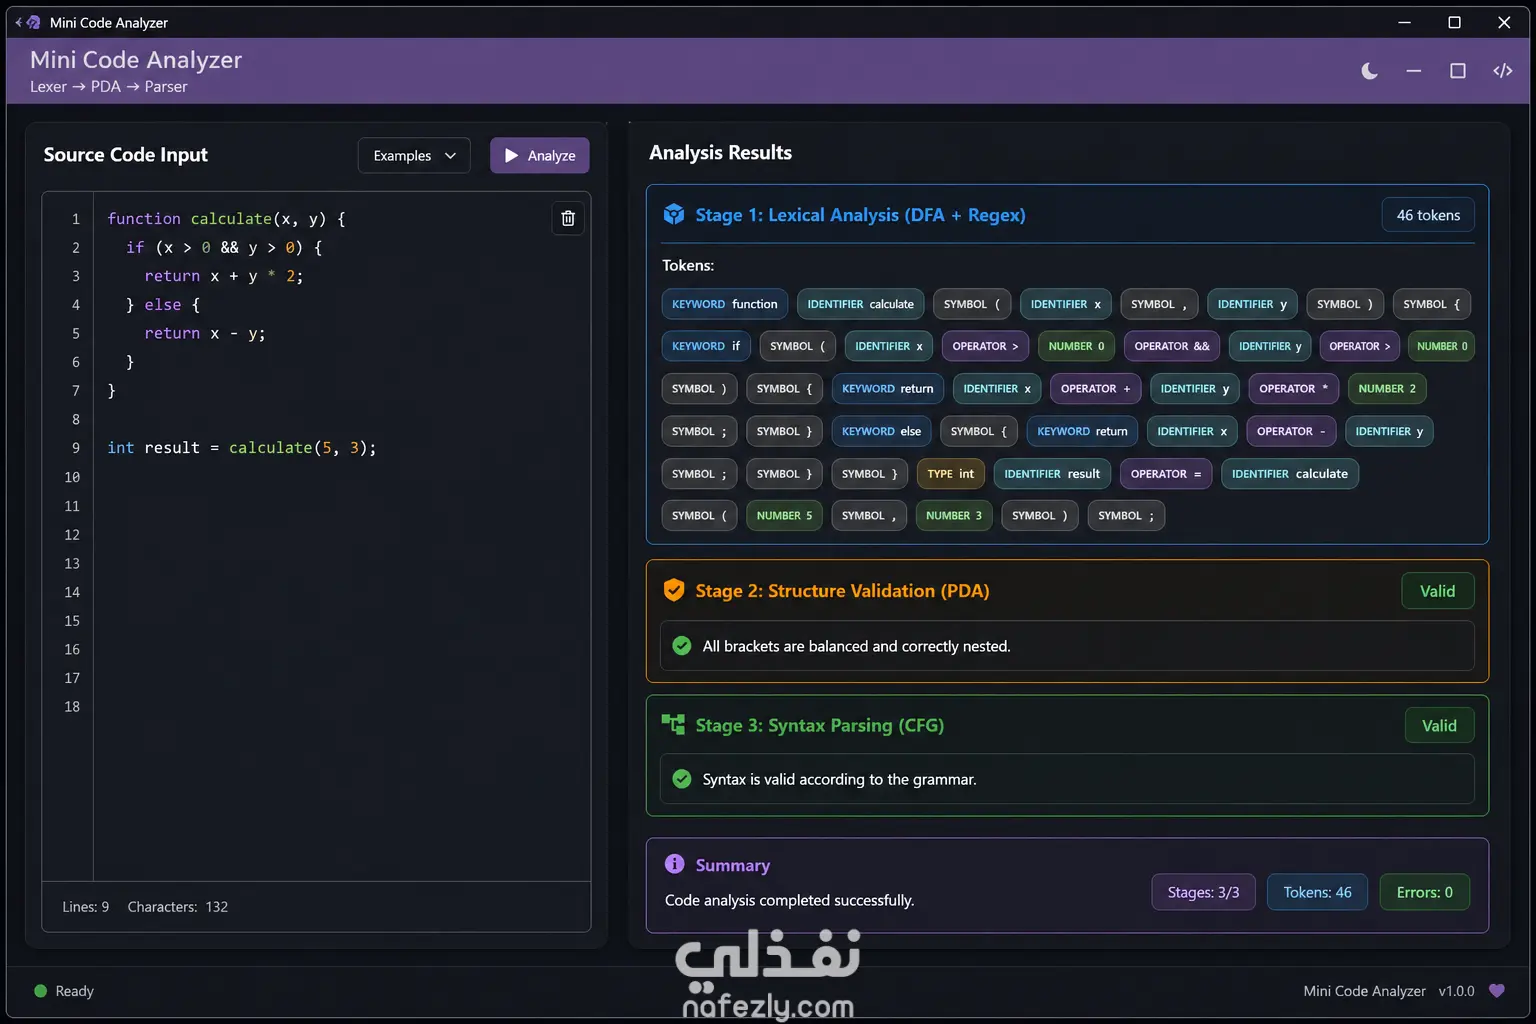Viewport: 1536px width, 1024px height.
Task: Click the purple heart icon in the status bar
Action: pyautogui.click(x=1497, y=991)
